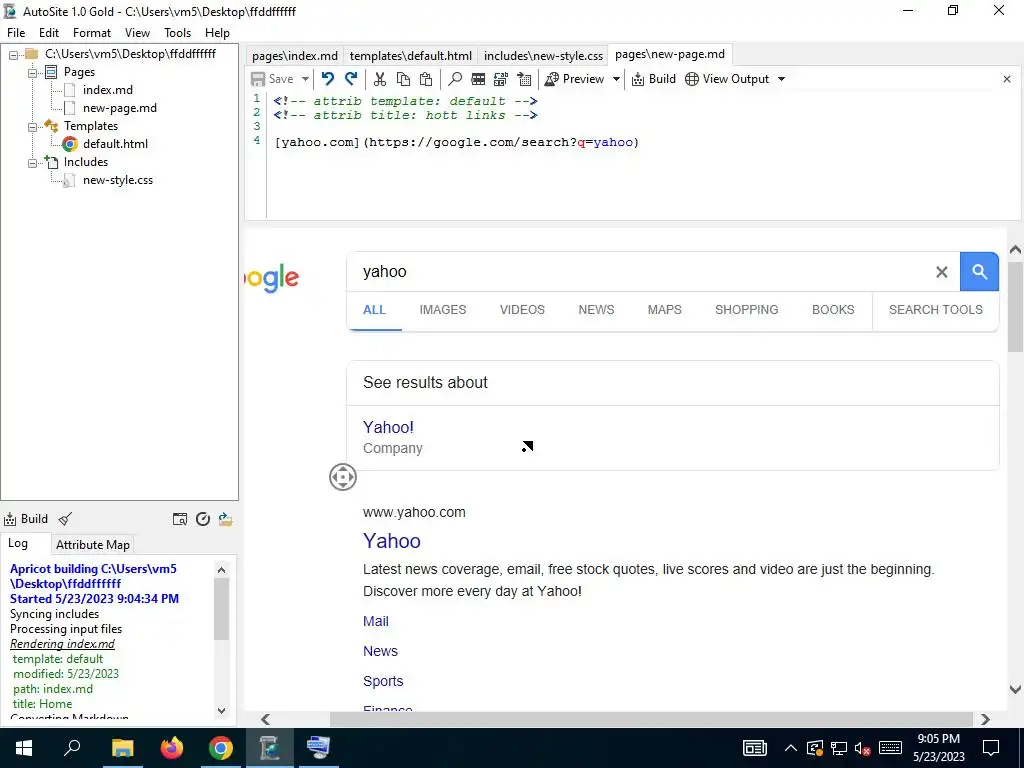
Task: Open the Save dropdown arrow
Action: [305, 79]
